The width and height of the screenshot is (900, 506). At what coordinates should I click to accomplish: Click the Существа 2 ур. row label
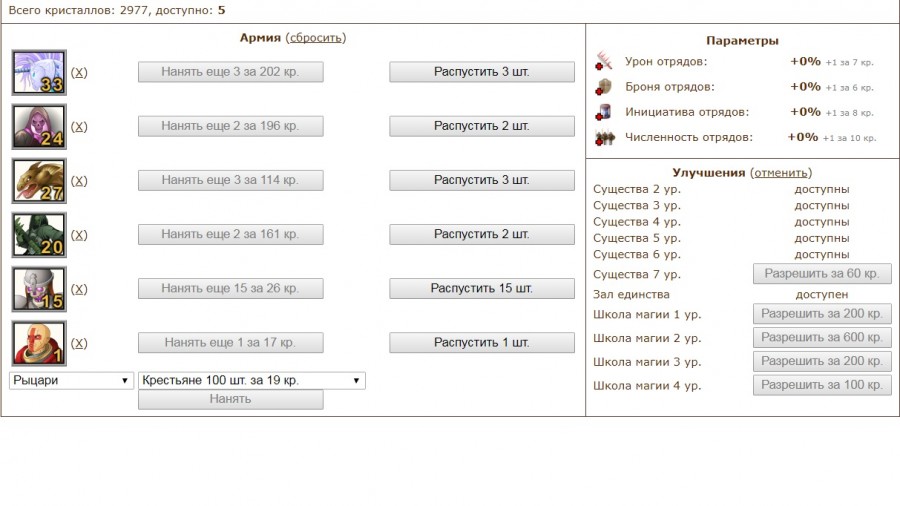(637, 189)
